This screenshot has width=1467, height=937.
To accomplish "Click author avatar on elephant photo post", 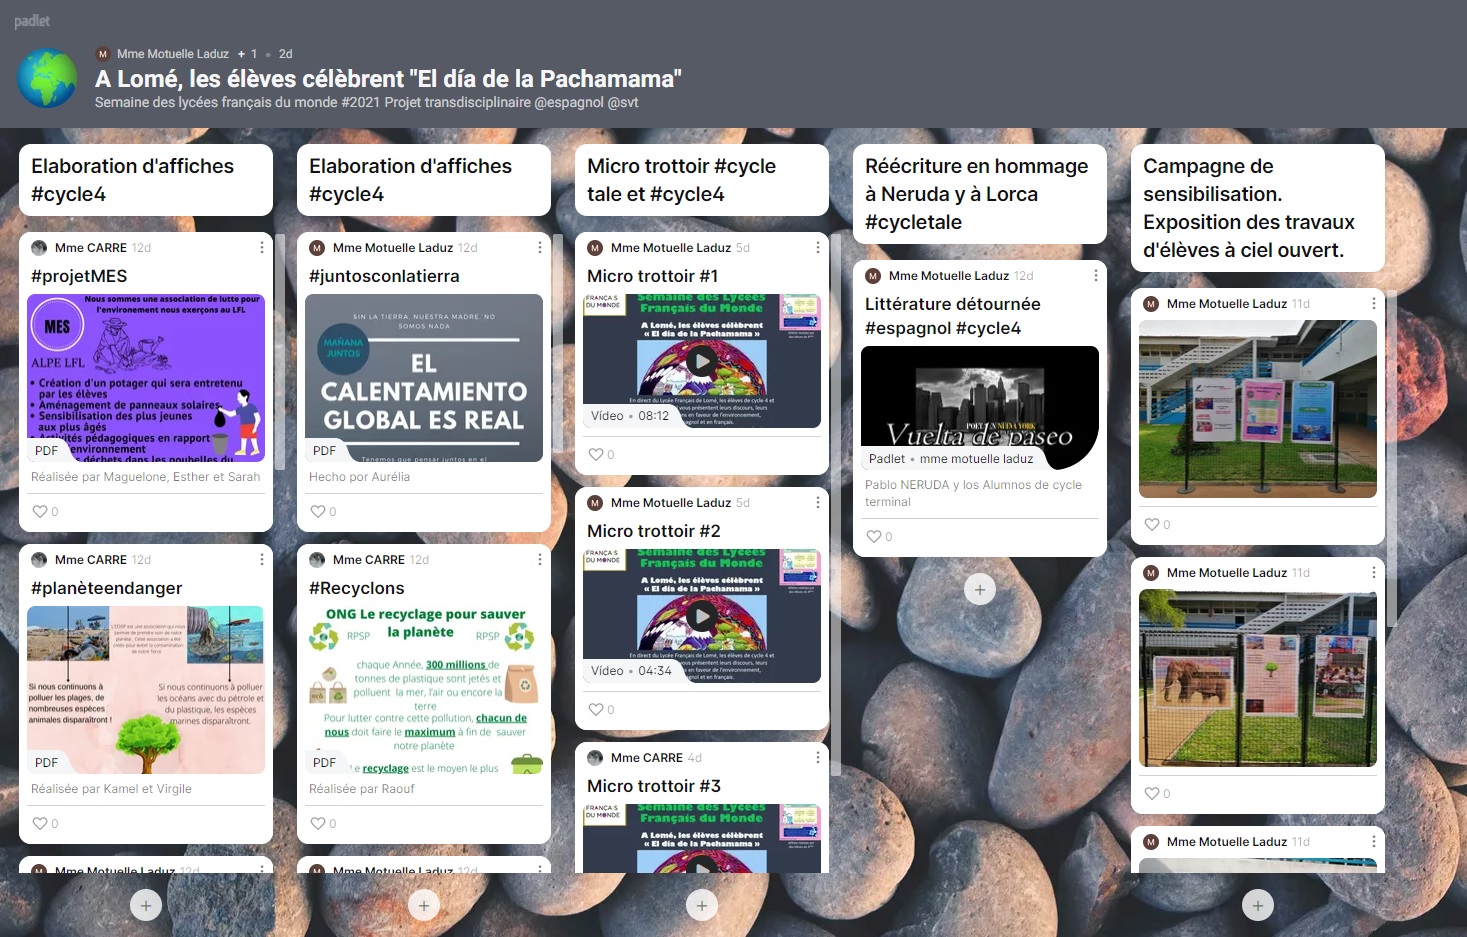I will [x=1151, y=573].
